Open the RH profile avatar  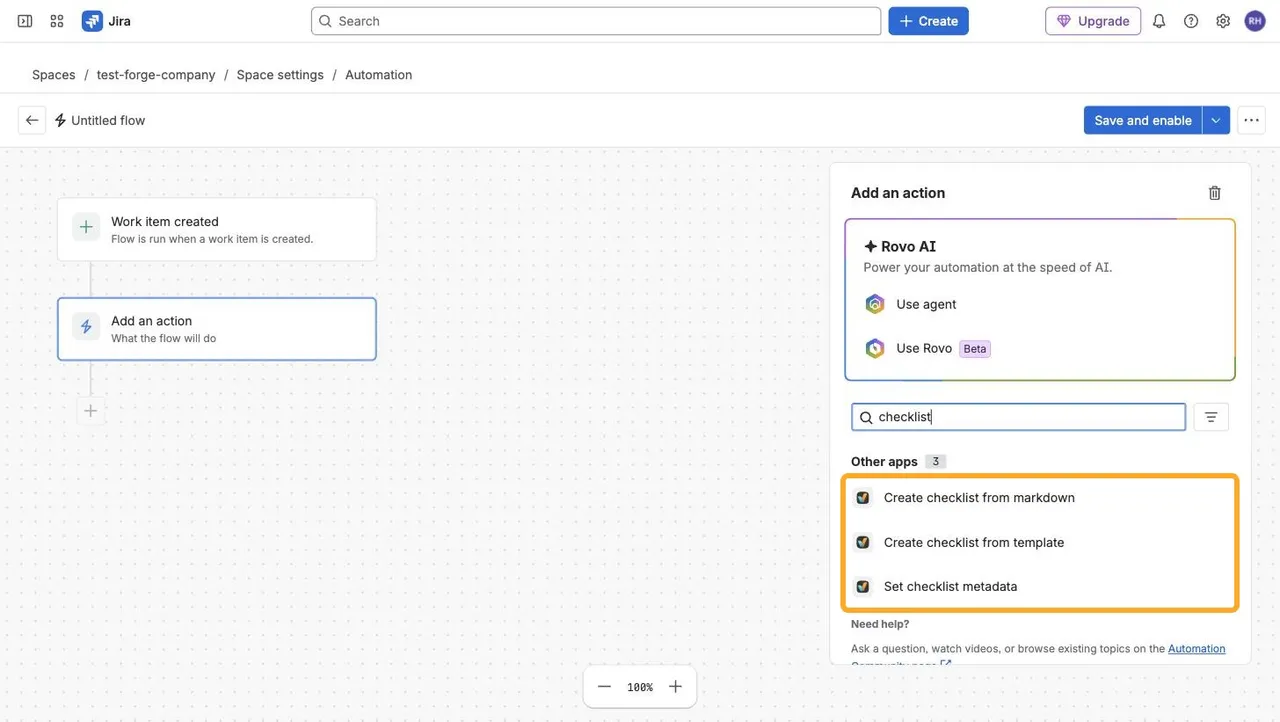[x=1255, y=21]
